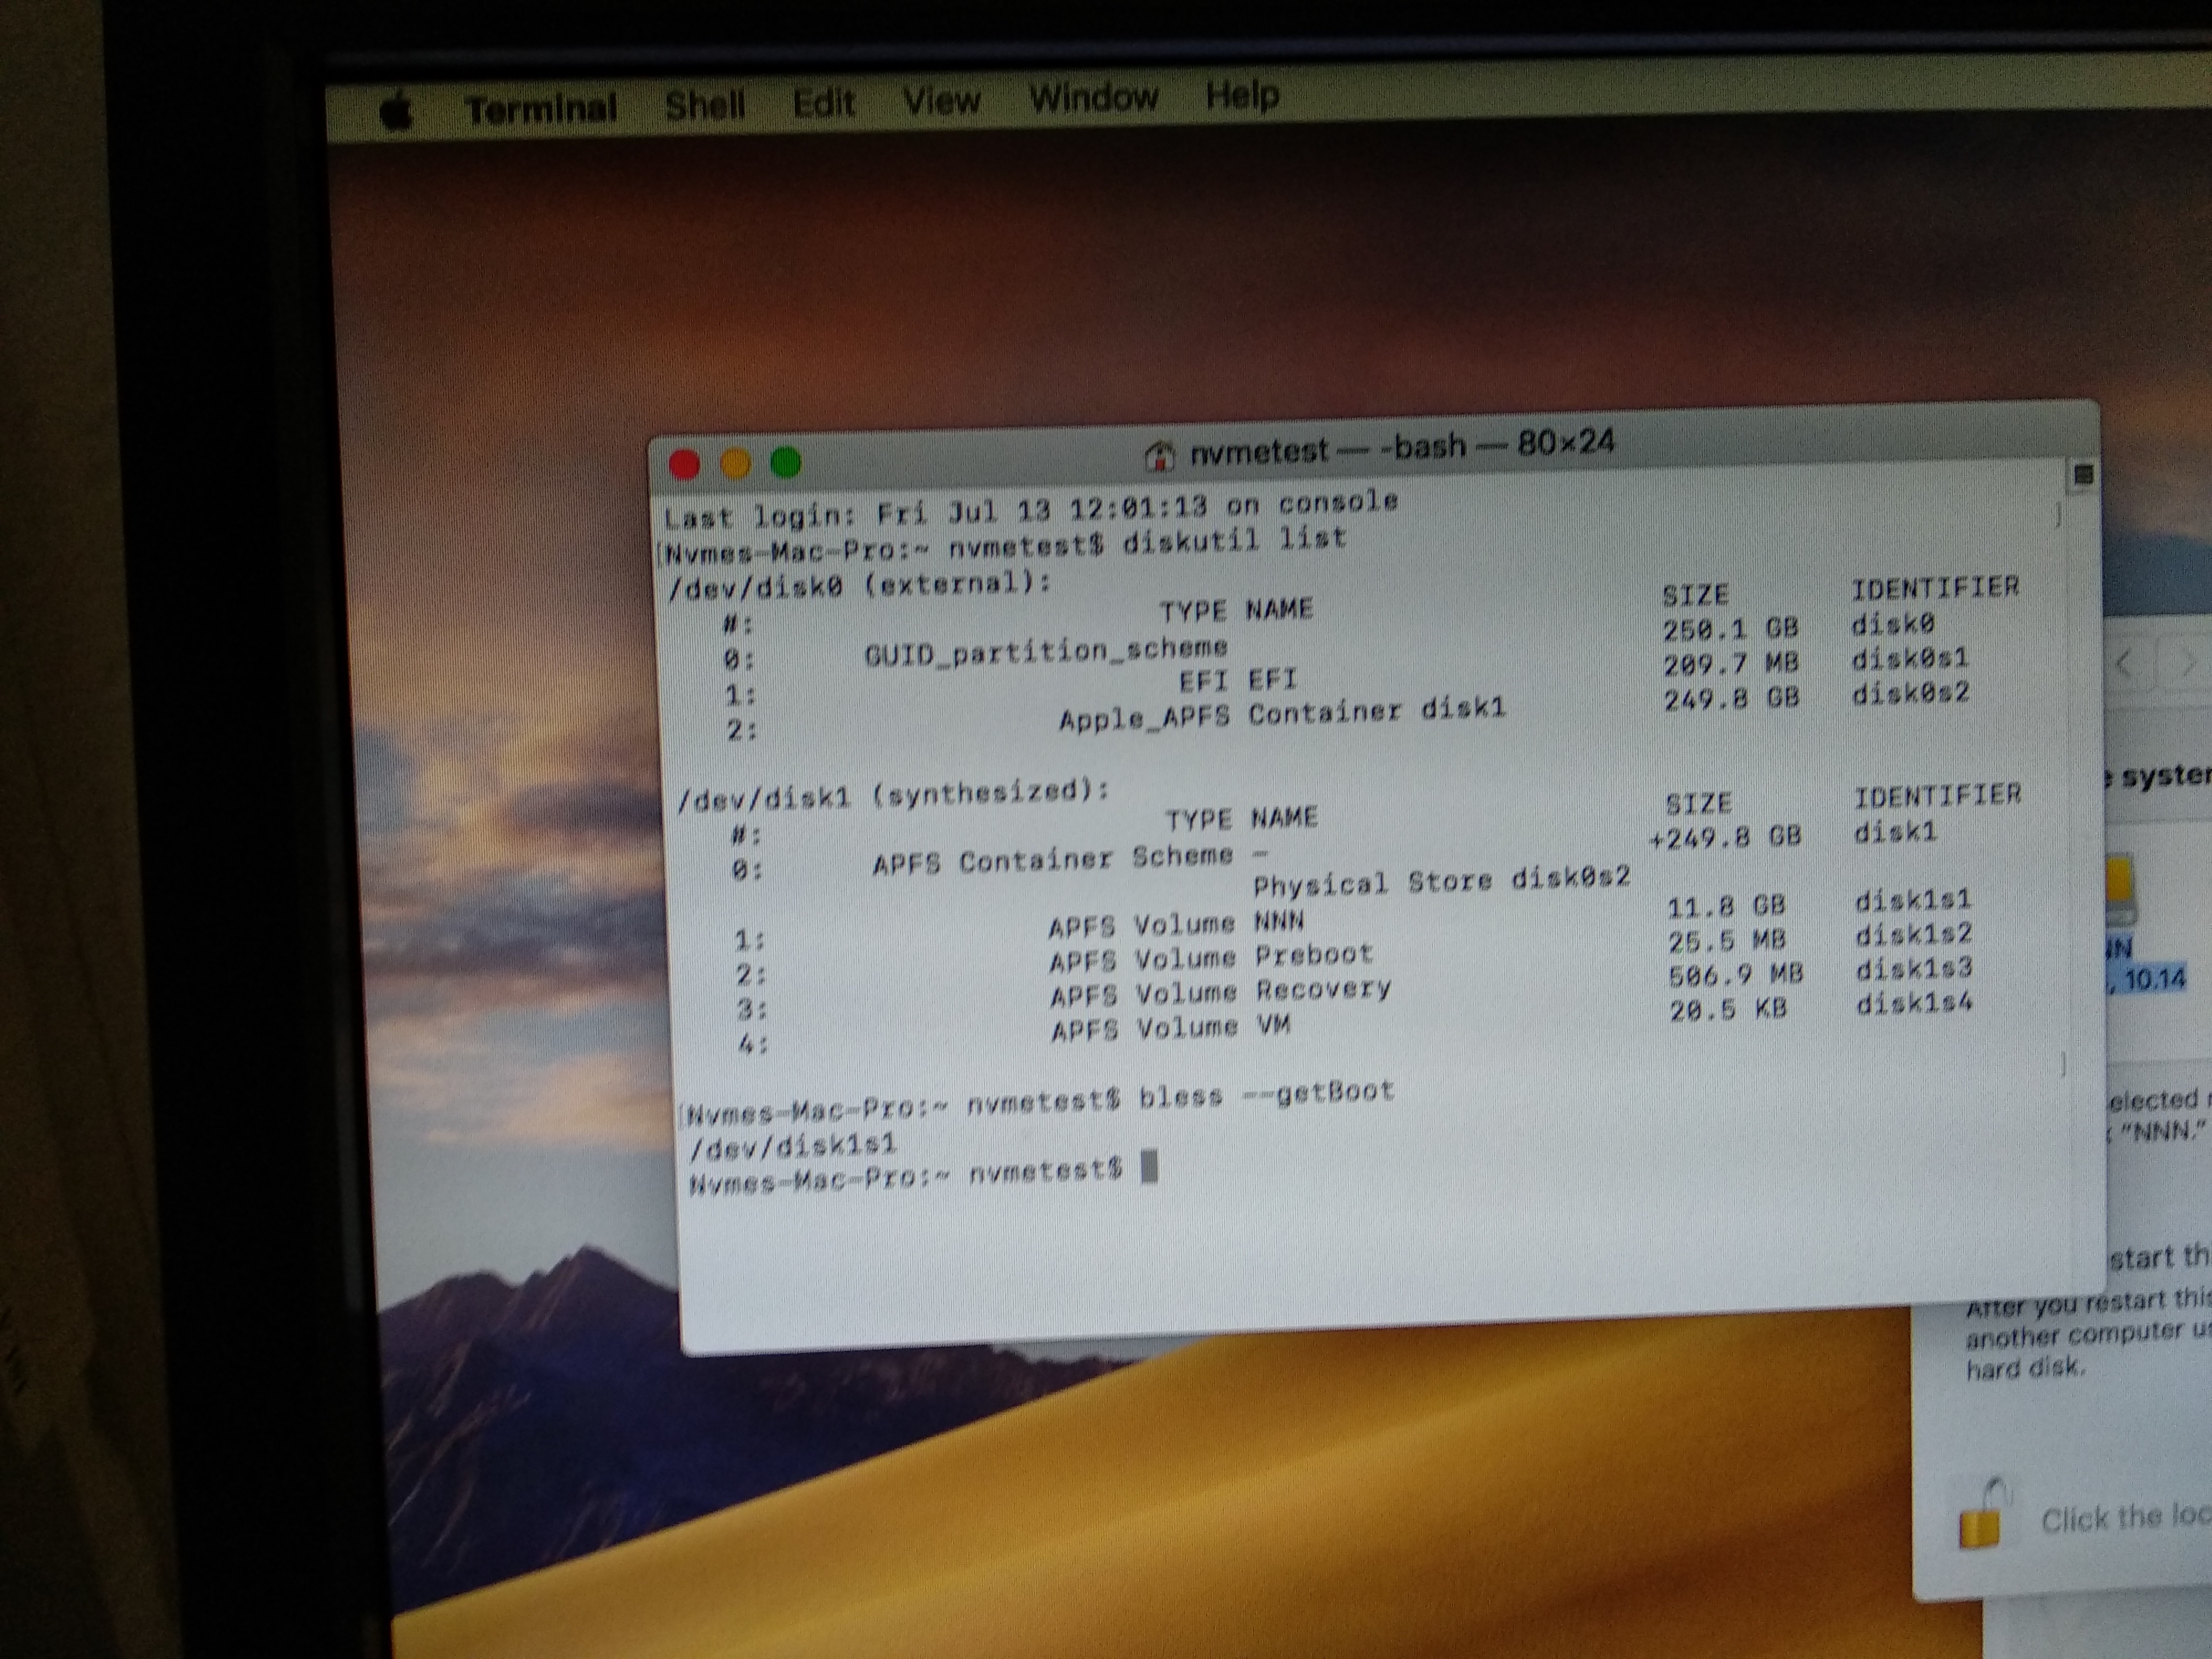Click the home folder icon in title
Image resolution: width=2212 pixels, height=1659 pixels.
[1158, 456]
